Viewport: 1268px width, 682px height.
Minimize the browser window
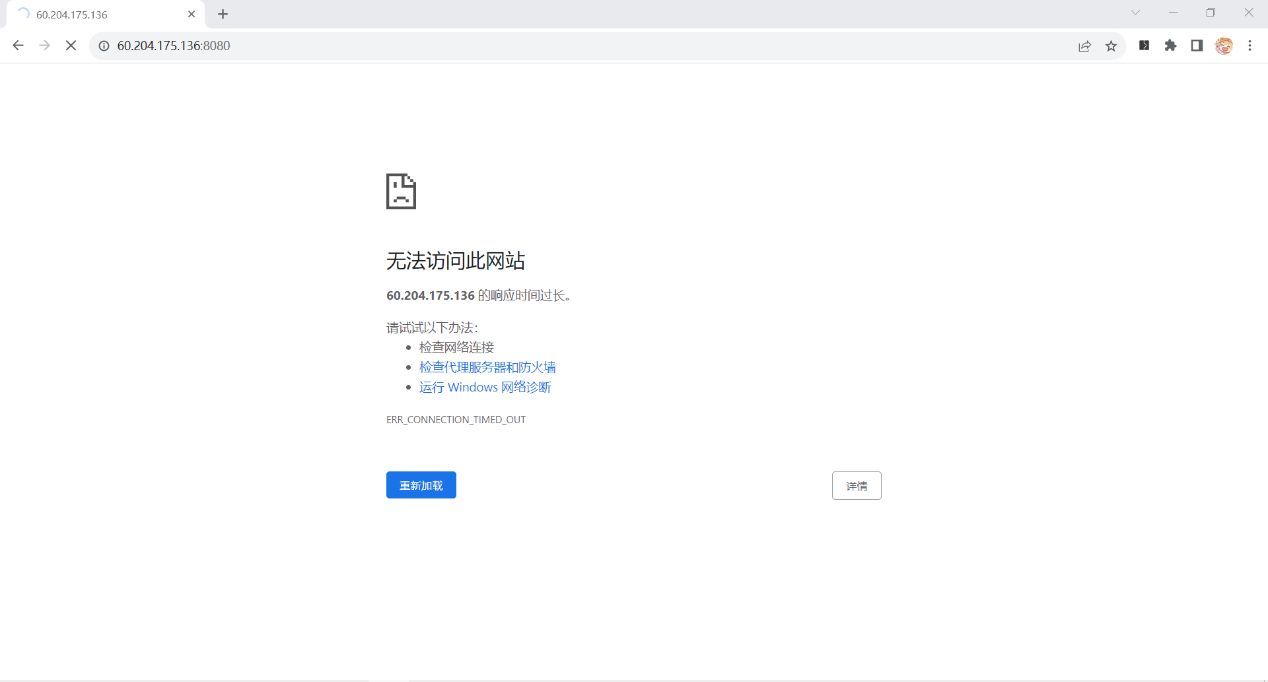[x=1173, y=13]
